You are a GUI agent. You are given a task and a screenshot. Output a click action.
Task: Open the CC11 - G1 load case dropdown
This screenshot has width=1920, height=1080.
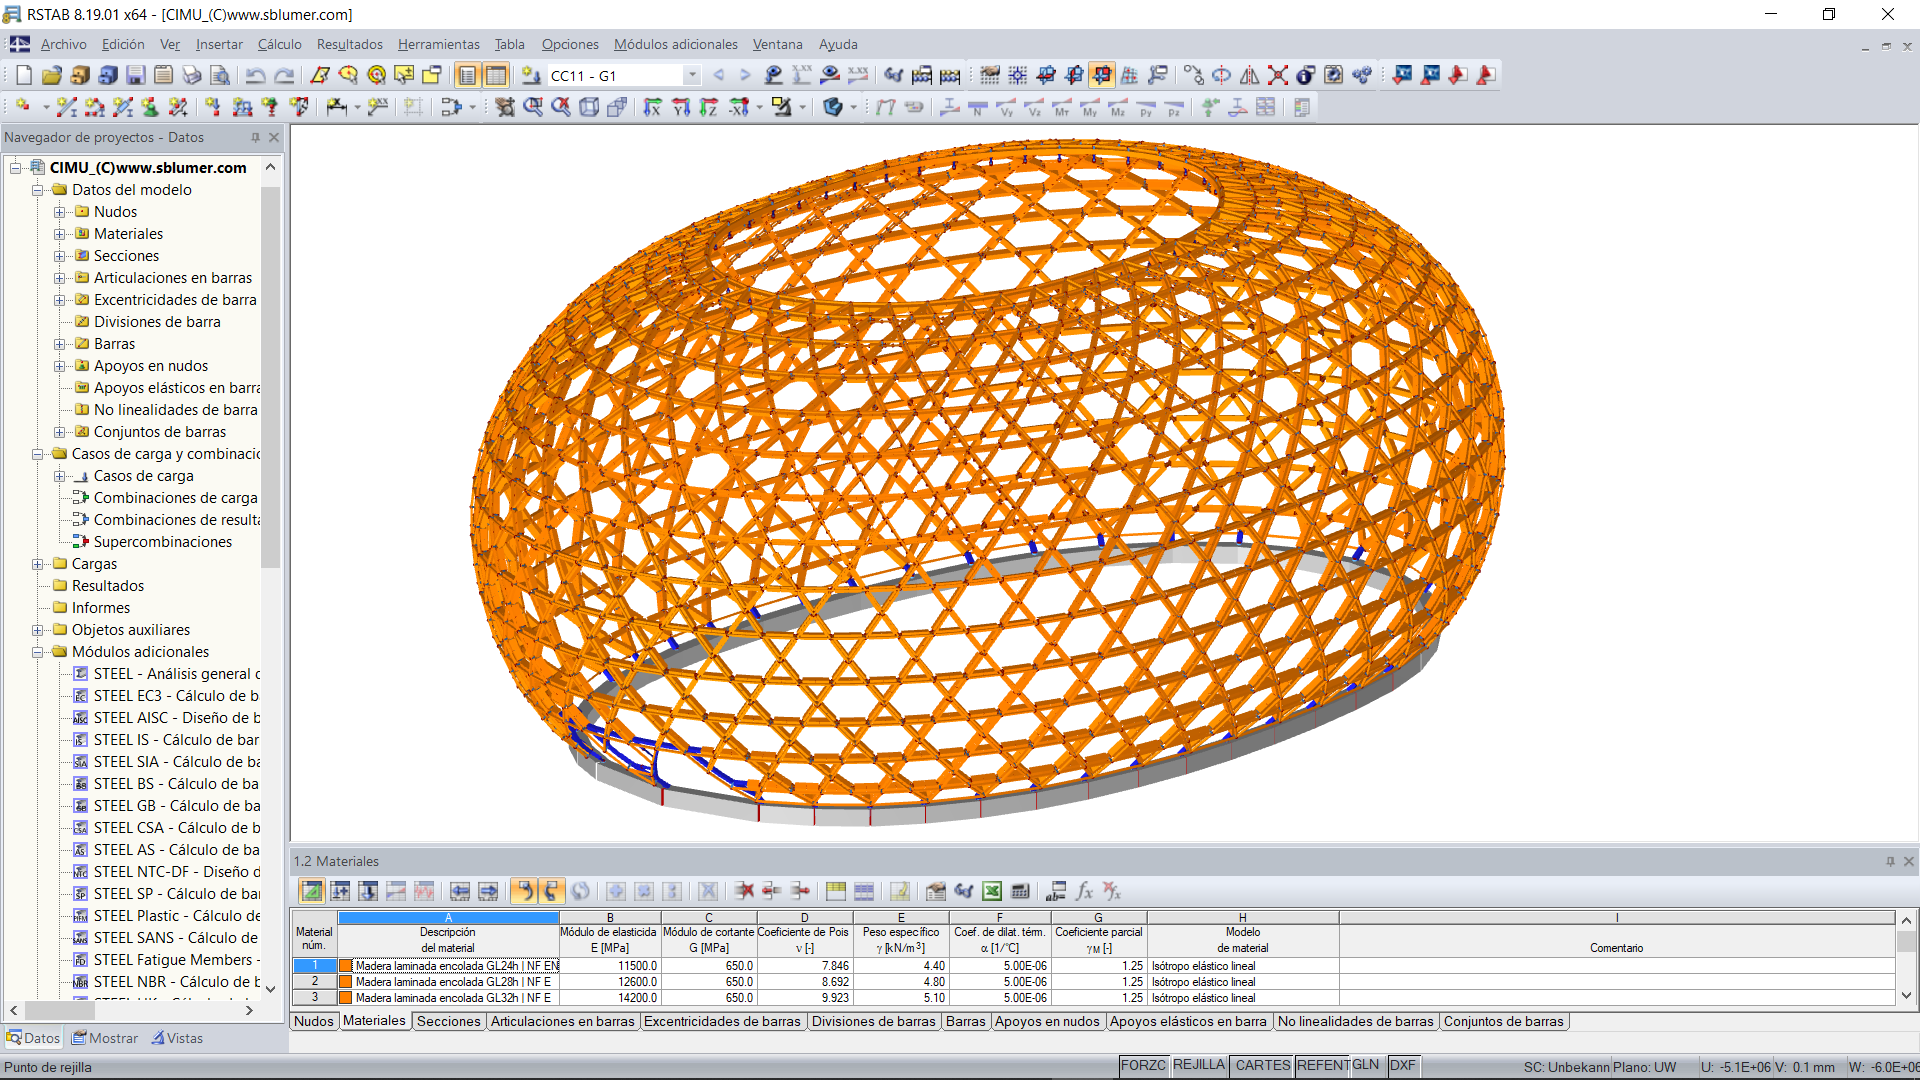click(692, 75)
